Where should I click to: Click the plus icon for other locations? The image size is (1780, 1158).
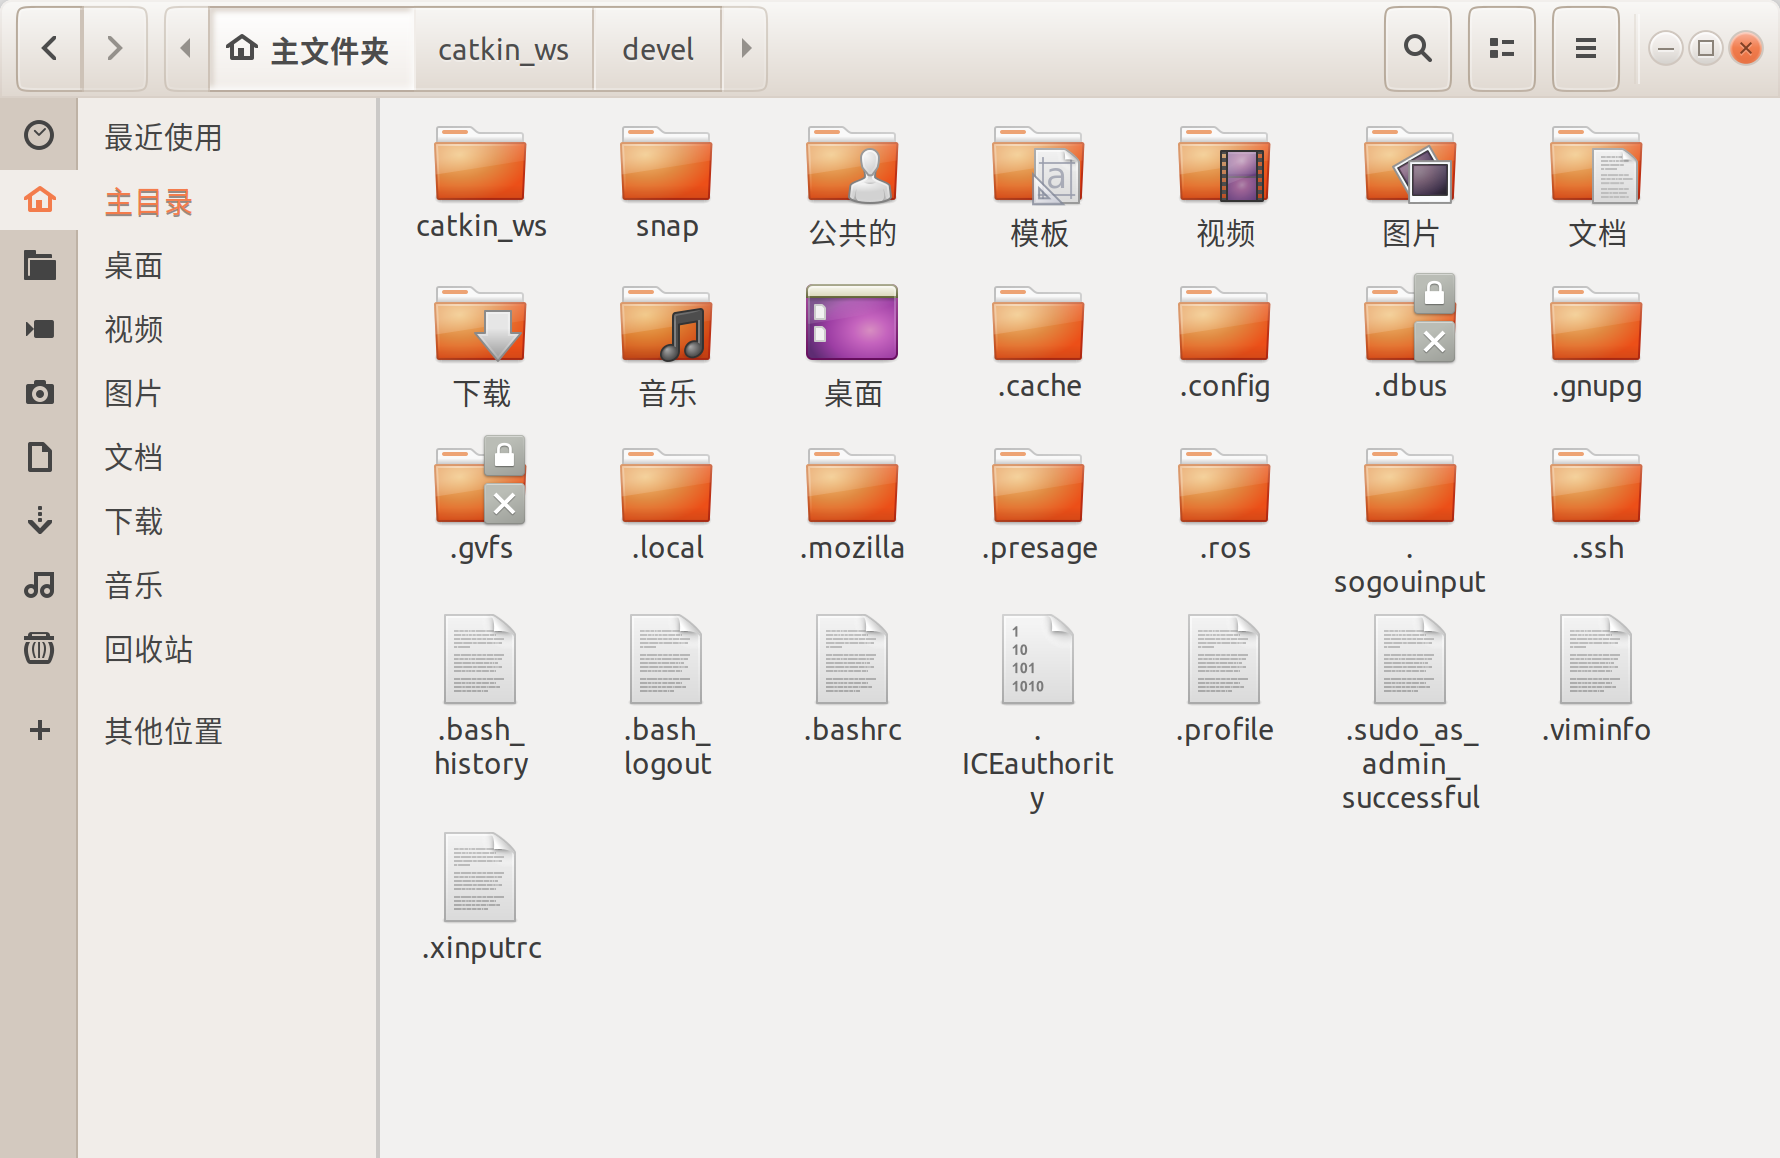tap(39, 730)
